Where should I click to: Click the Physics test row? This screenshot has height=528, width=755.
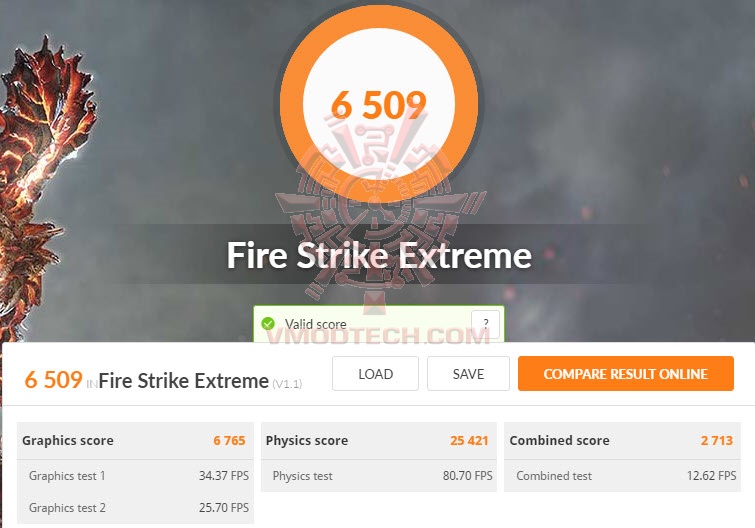coord(378,476)
